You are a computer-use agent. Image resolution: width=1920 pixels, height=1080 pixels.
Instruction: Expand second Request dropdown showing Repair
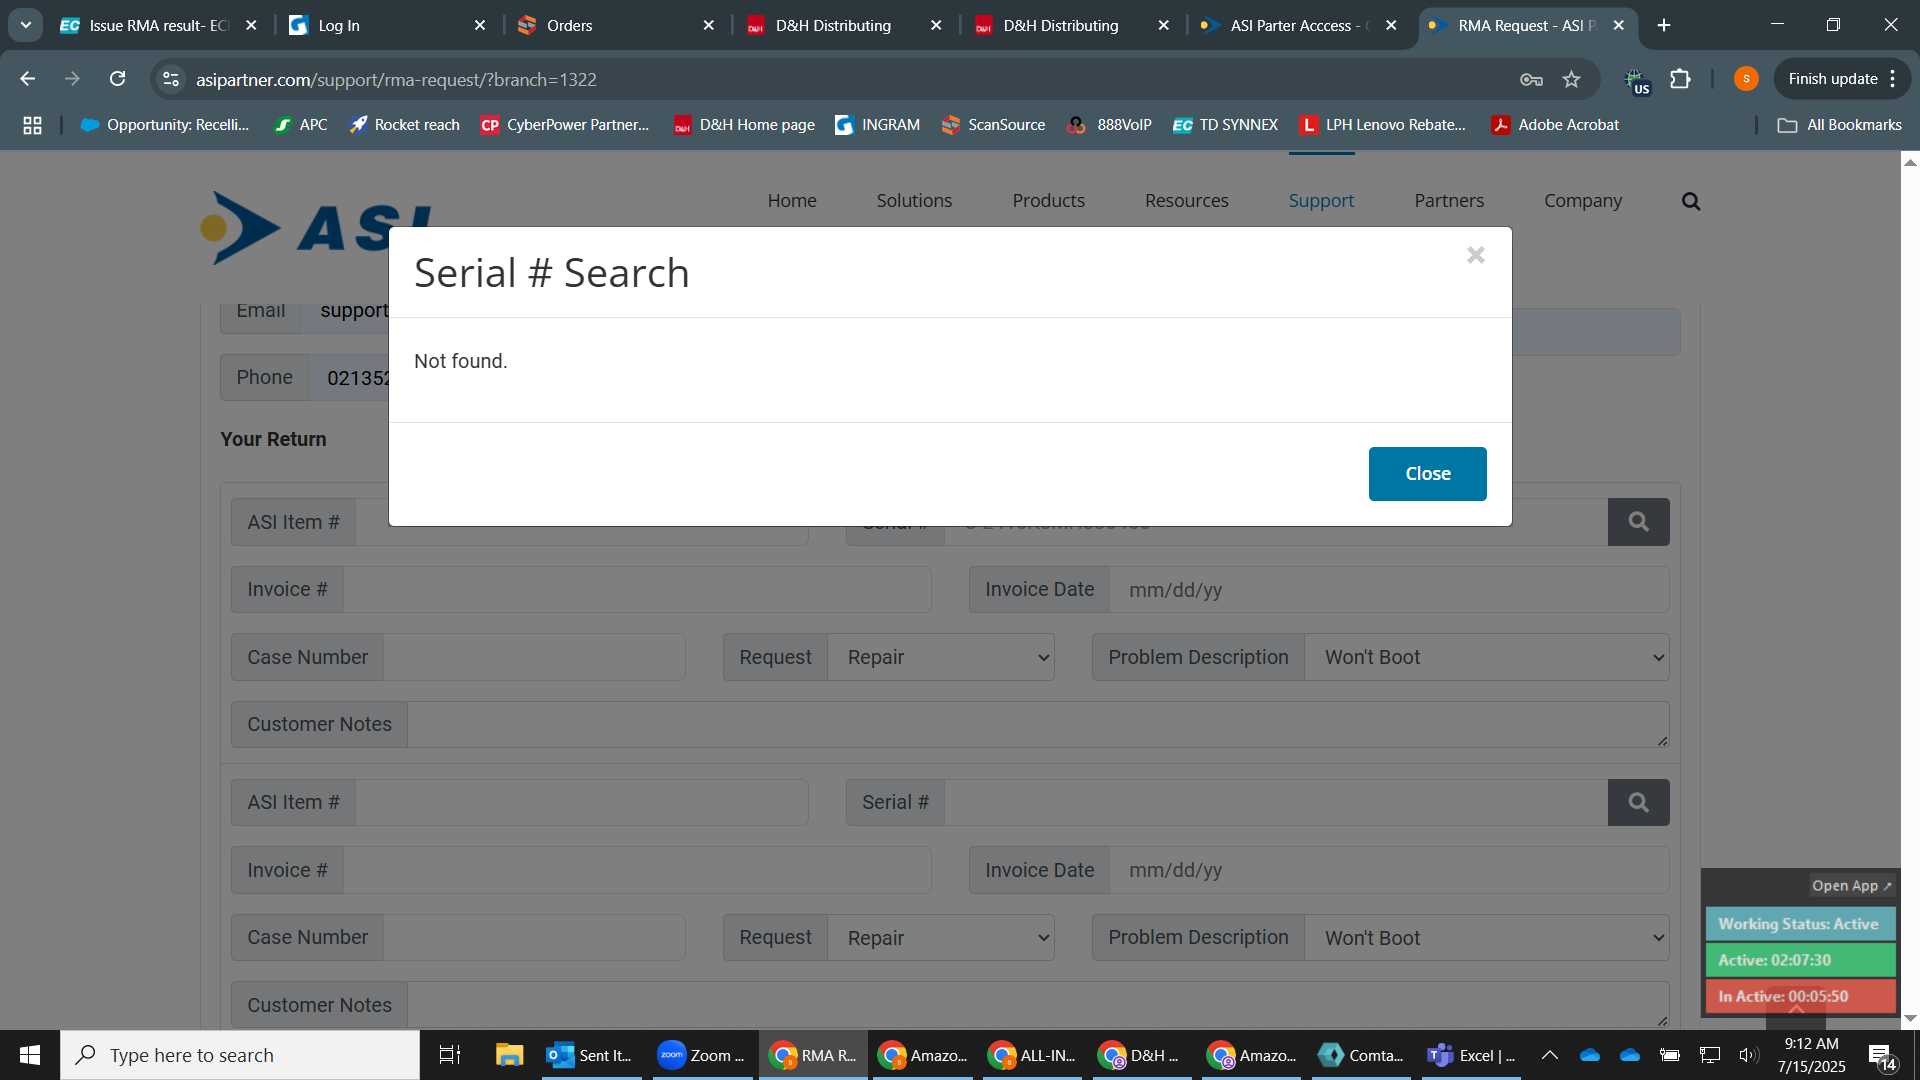pos(941,938)
